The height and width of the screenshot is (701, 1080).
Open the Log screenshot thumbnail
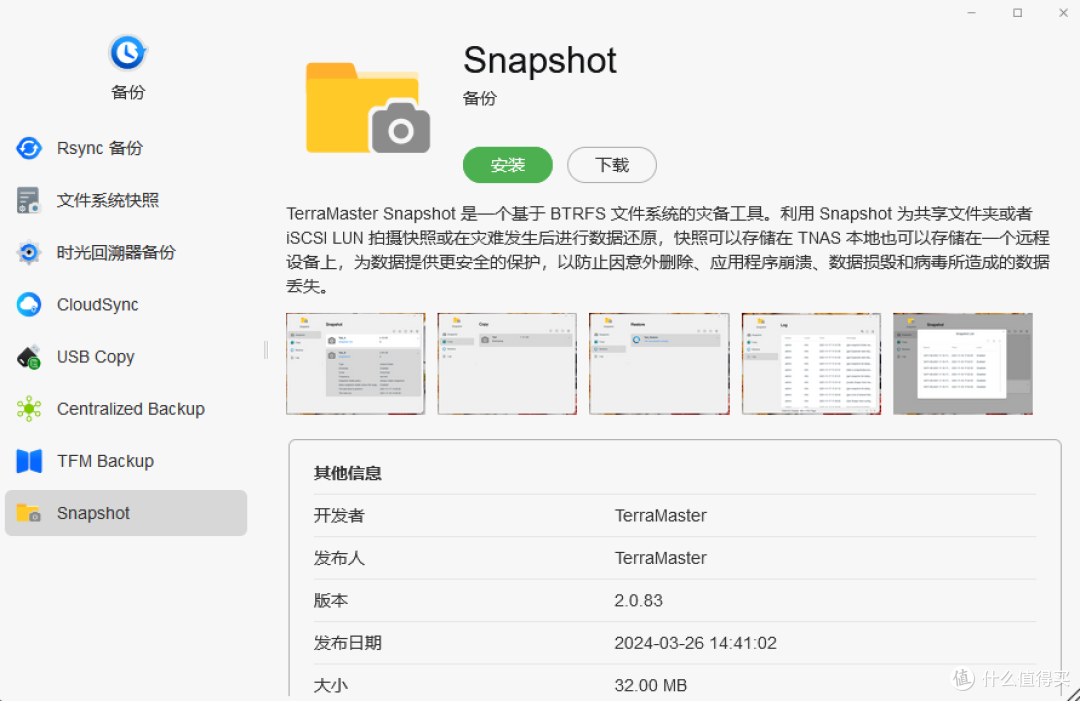pos(811,364)
